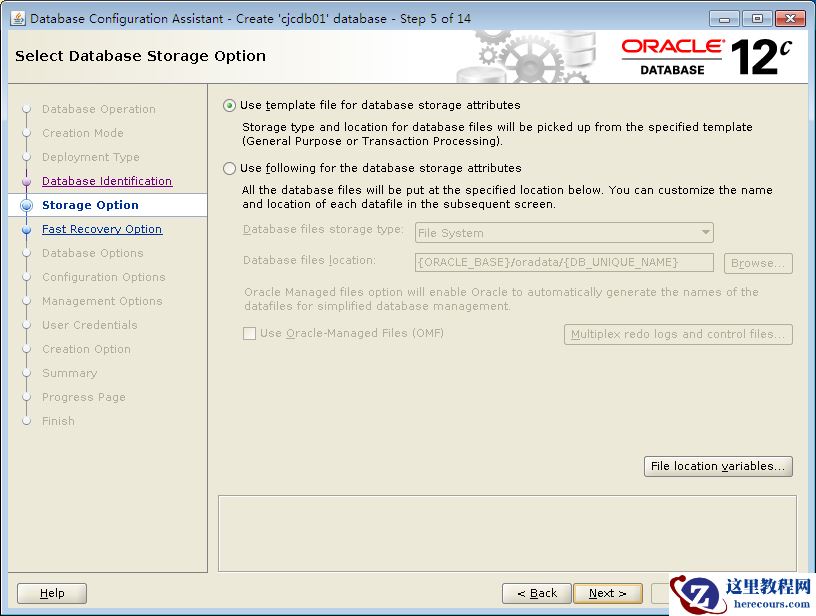Click Fast Recovery Option step bullet icon
Screen dimensions: 816x616
pos(27,229)
